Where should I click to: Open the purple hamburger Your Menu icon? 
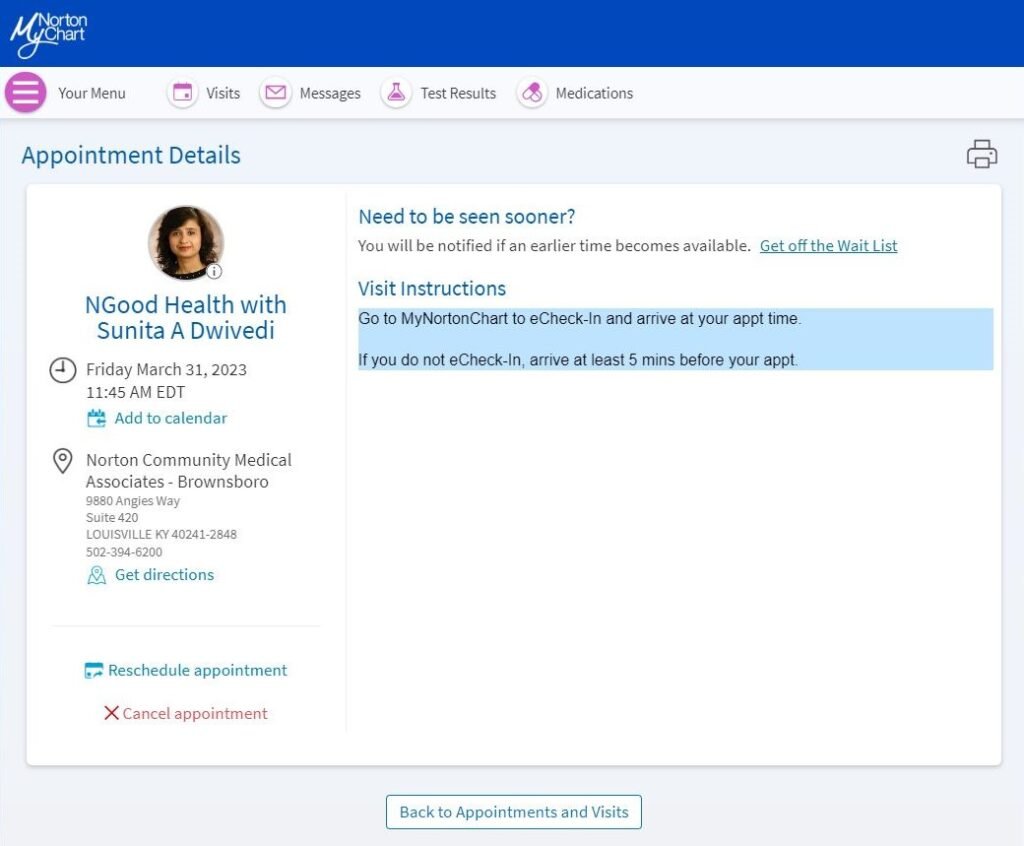click(25, 92)
